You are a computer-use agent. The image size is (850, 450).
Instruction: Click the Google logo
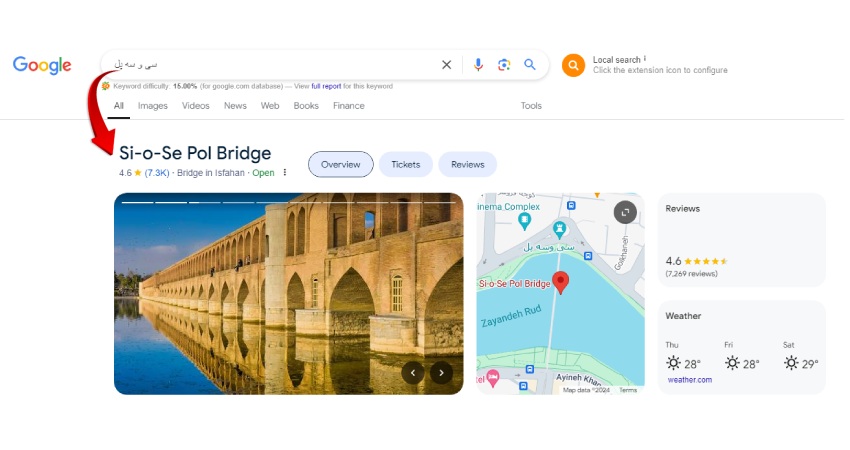click(x=42, y=65)
